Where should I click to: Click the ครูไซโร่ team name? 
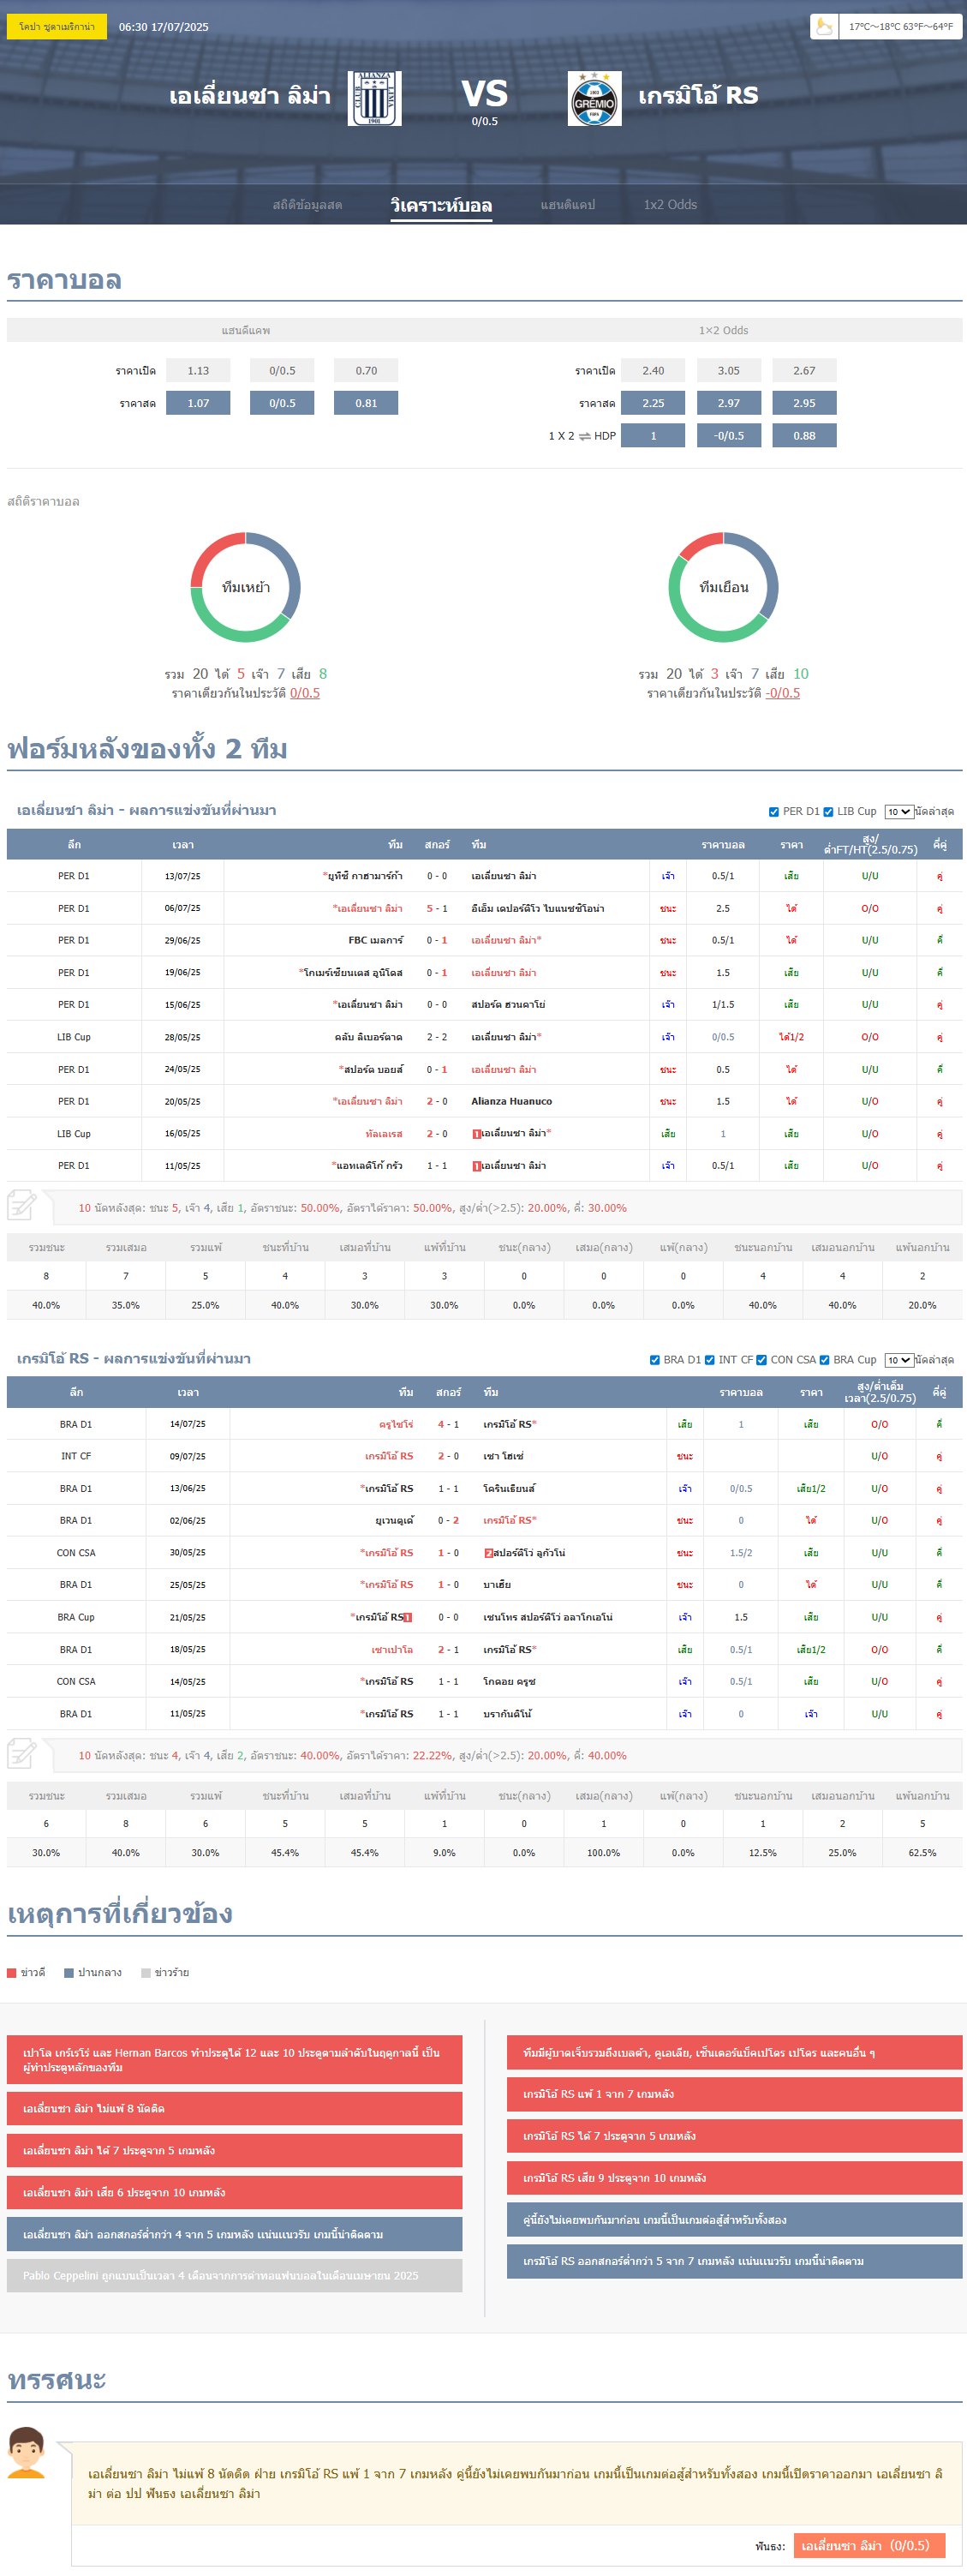click(396, 1424)
